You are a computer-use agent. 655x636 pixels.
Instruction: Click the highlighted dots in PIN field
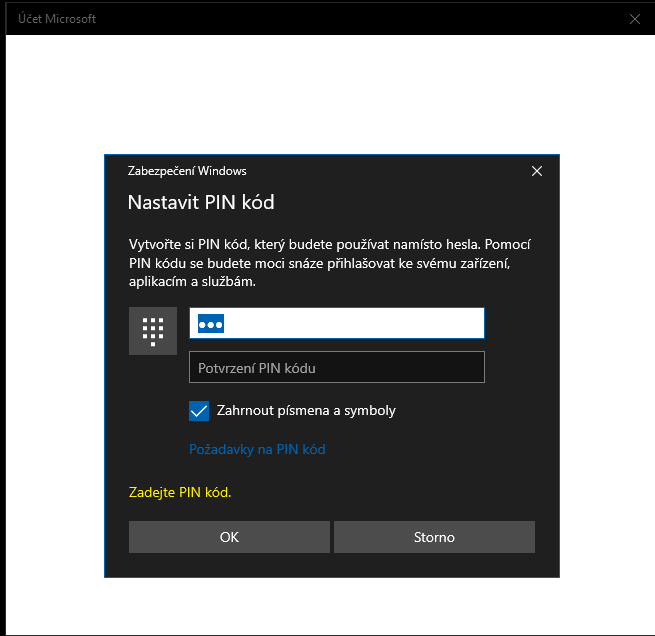[211, 324]
